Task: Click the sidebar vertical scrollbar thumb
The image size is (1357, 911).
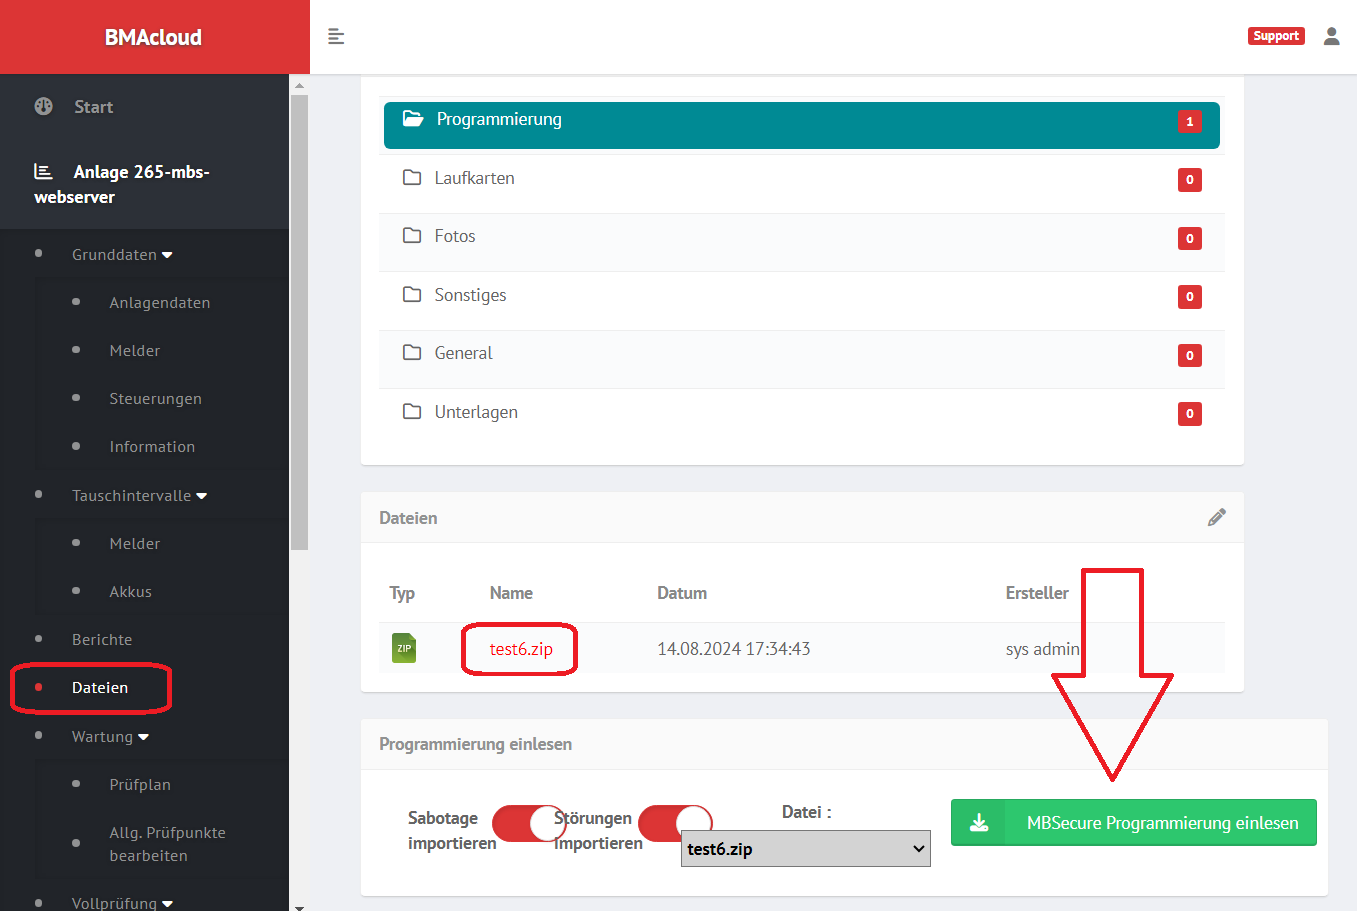Action: (299, 322)
